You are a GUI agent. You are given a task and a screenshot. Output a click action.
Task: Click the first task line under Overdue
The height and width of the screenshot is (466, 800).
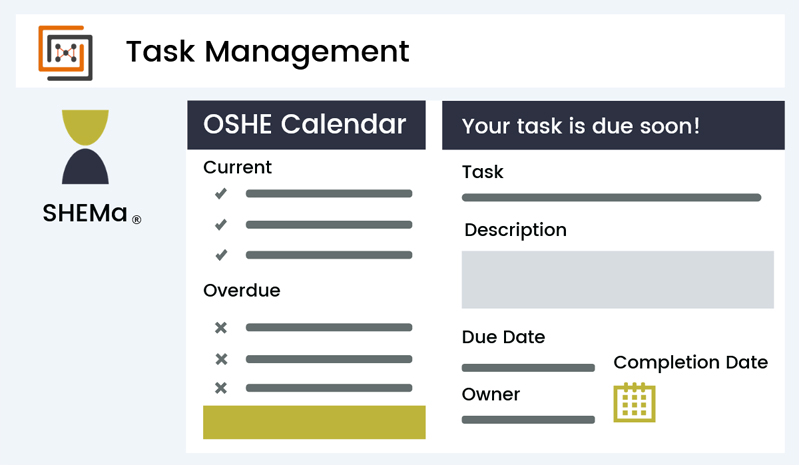coord(329,327)
